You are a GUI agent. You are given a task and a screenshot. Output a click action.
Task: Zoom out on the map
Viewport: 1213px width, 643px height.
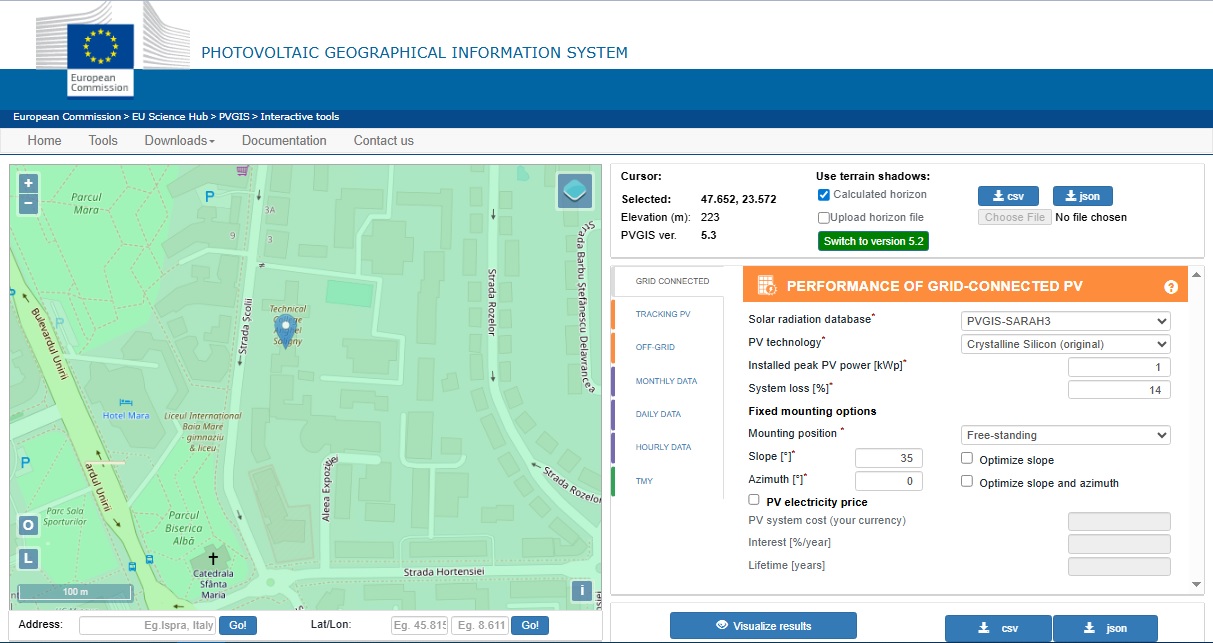[x=28, y=204]
